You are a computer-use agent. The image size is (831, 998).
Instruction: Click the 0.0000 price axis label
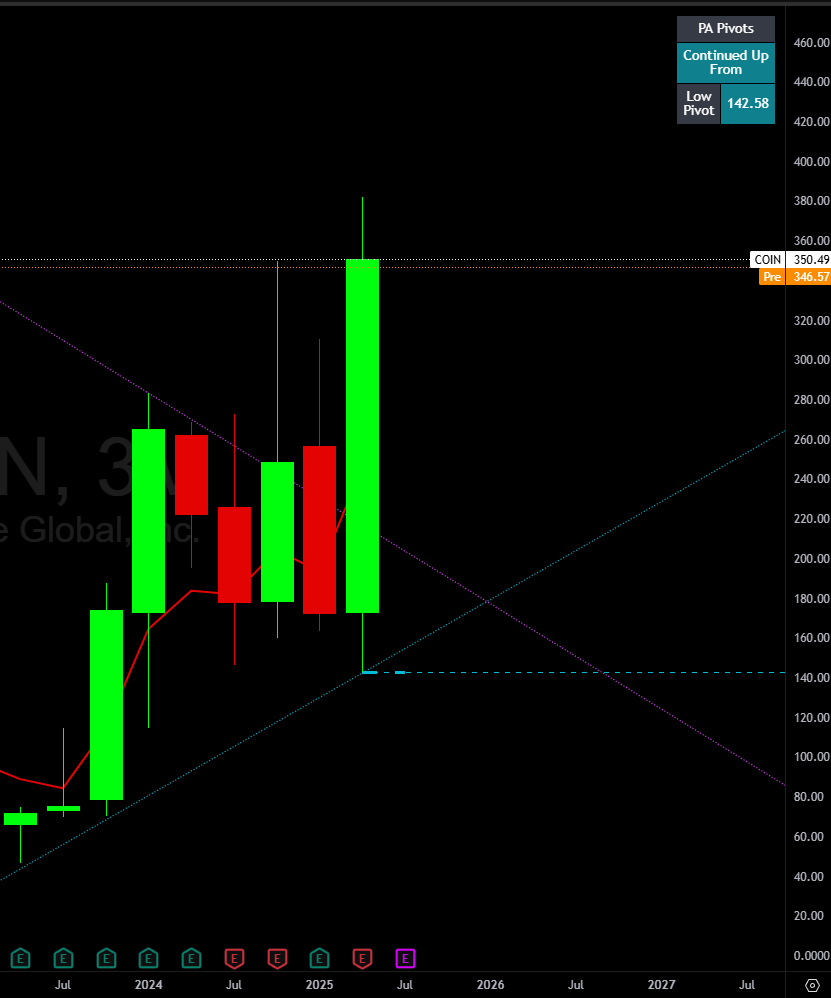click(811, 955)
